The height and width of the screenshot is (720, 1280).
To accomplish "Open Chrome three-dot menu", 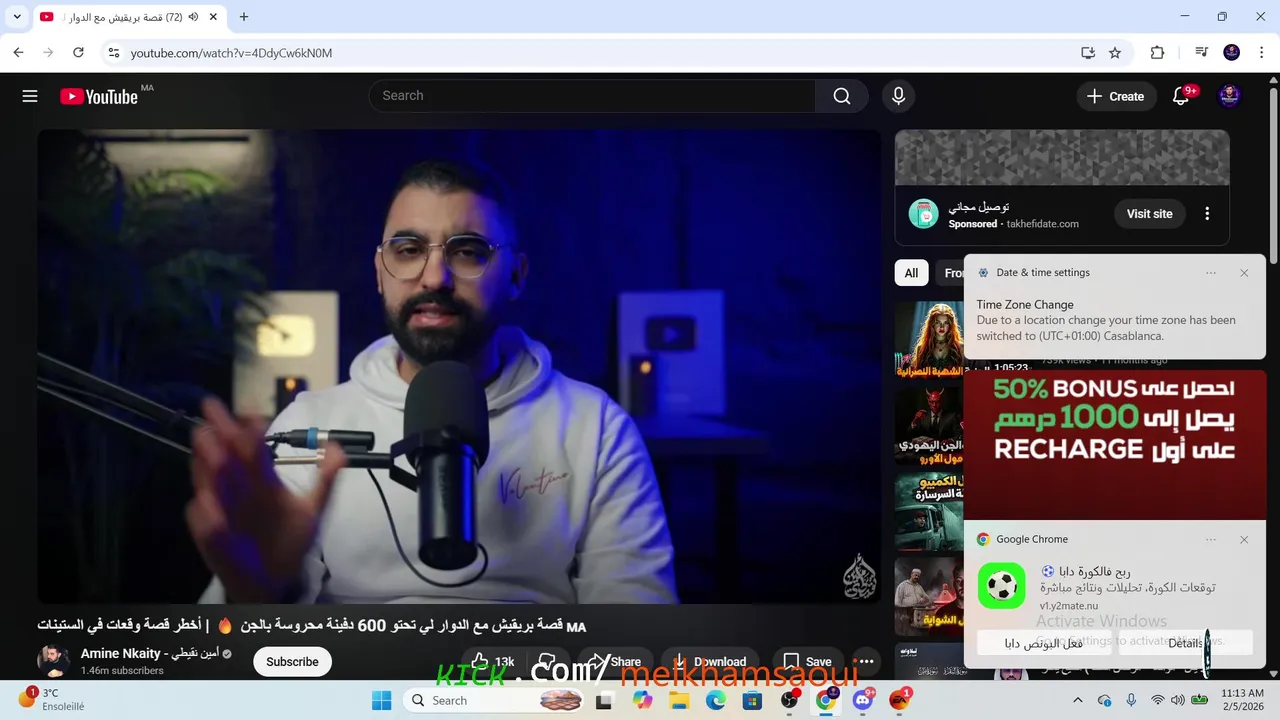I will click(x=1261, y=53).
